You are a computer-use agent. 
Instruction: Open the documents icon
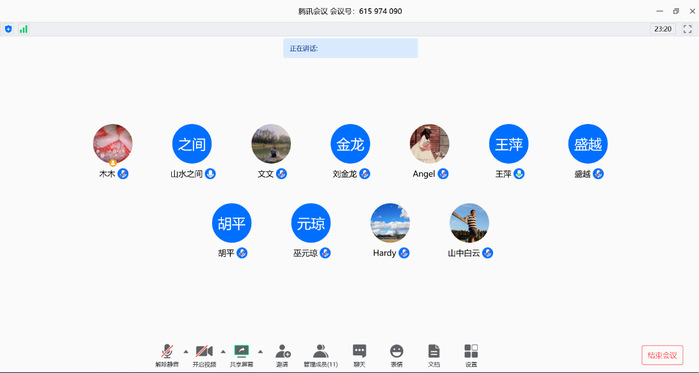(433, 355)
